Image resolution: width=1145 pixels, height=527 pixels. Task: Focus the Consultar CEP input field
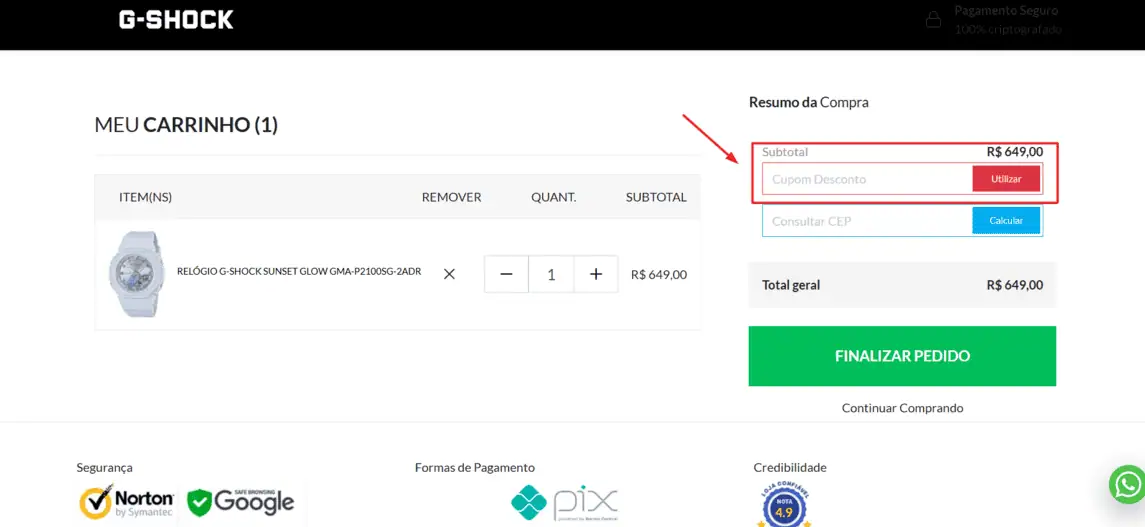tap(867, 221)
